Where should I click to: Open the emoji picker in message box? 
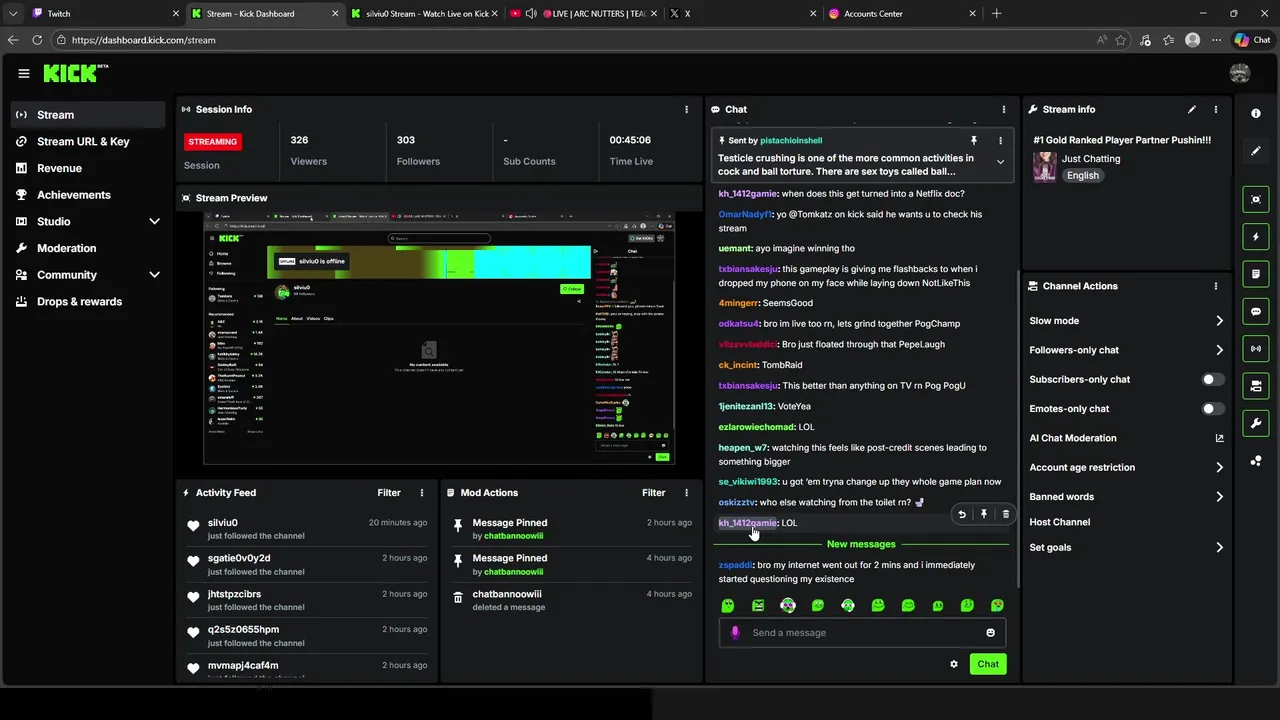pyautogui.click(x=991, y=632)
